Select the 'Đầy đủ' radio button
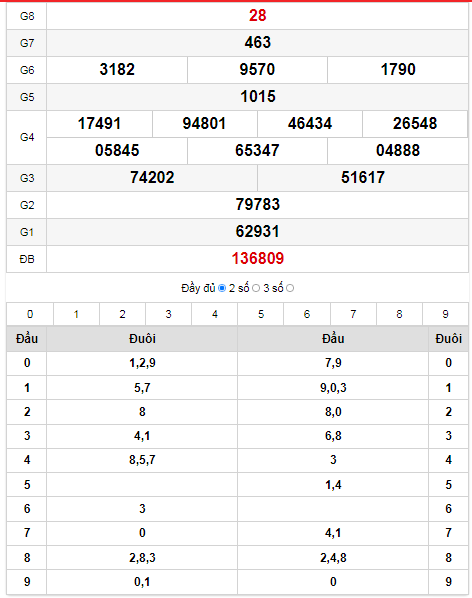Viewport: 472px width, 598px height. [x=222, y=288]
